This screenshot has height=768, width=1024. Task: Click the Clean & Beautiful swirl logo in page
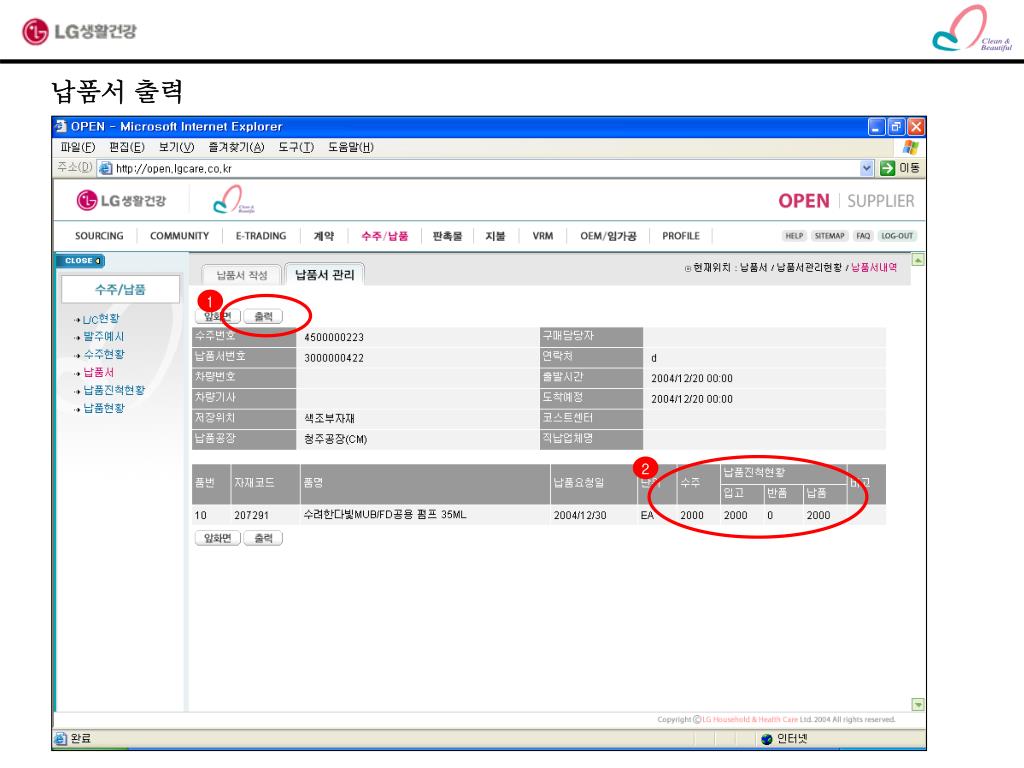tap(233, 199)
